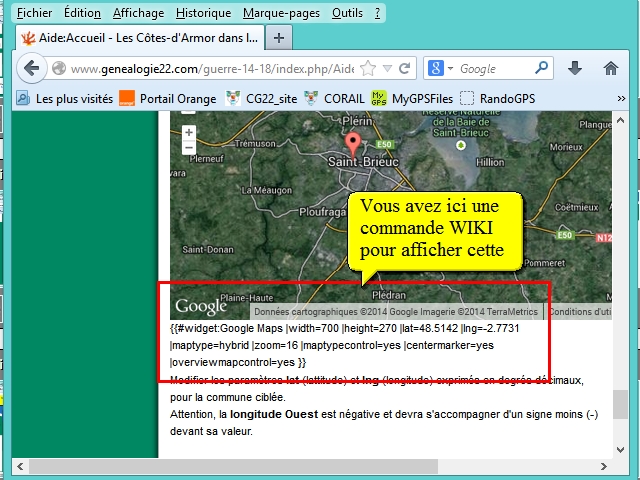Open the CG22_site bookmark
This screenshot has height=480, width=640.
point(261,99)
